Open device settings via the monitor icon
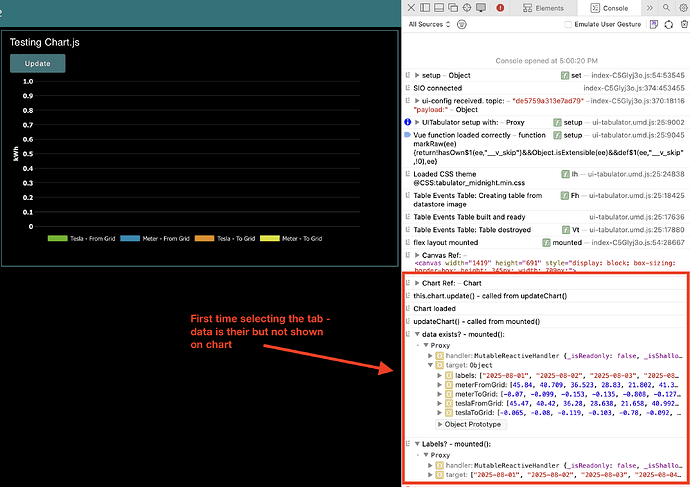This screenshot has height=487, width=690. click(x=481, y=7)
